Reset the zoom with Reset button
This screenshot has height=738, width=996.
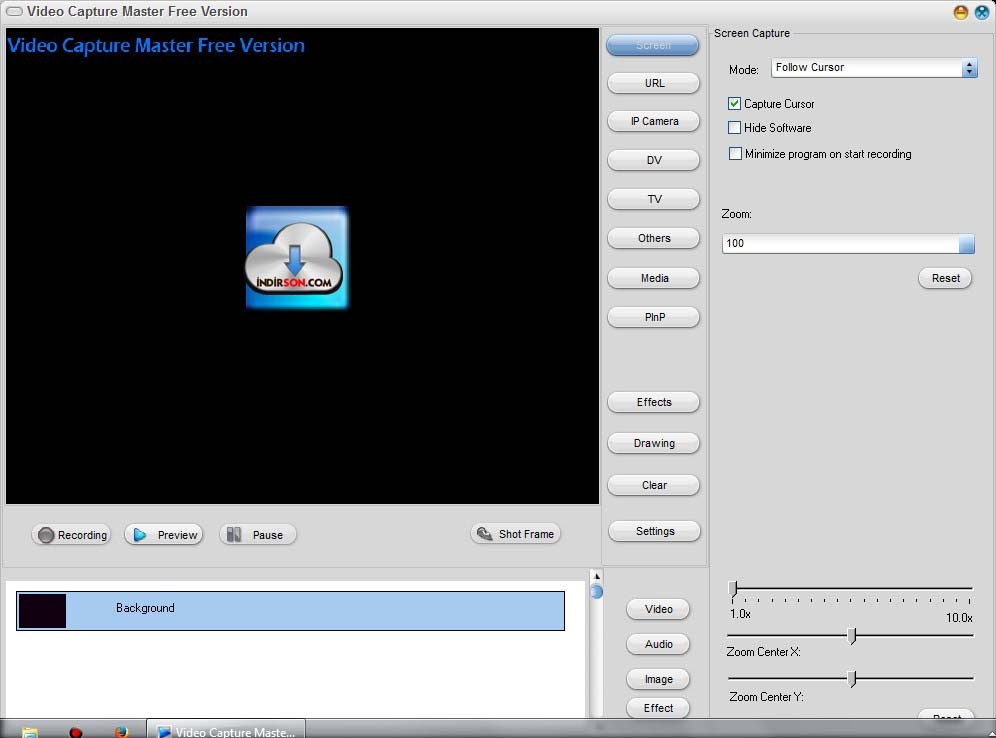point(945,278)
